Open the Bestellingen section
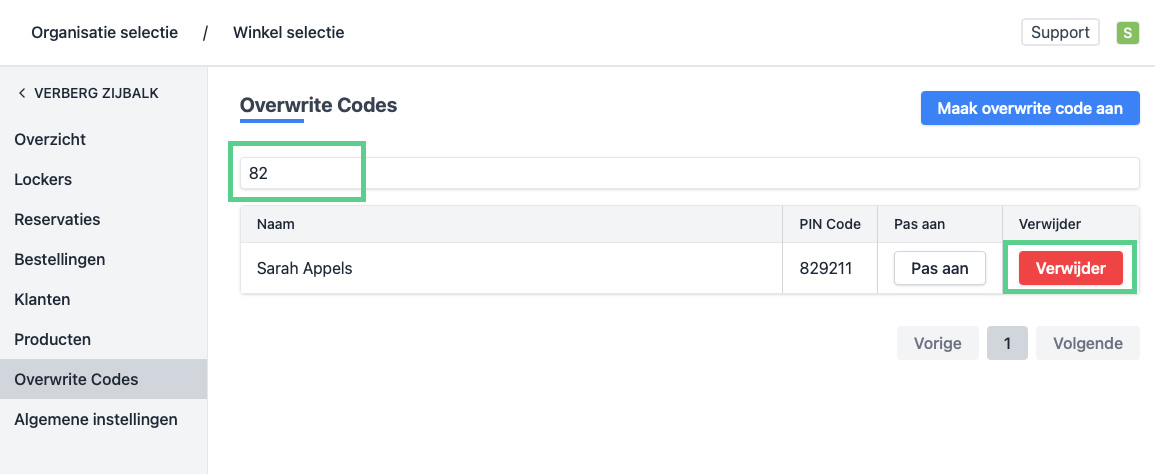The height and width of the screenshot is (474, 1155). [59, 260]
